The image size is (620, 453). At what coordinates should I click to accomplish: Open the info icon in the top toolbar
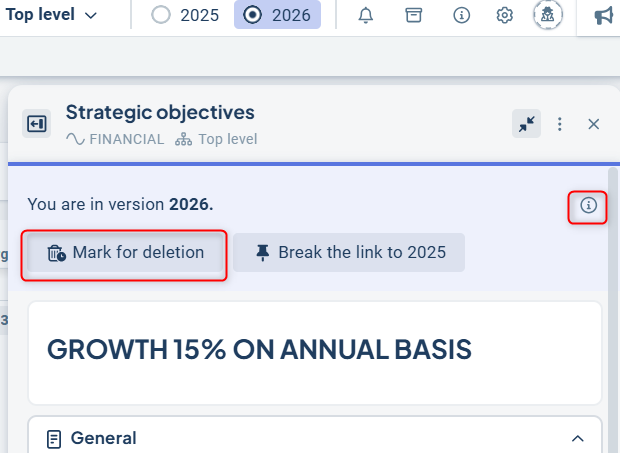click(461, 15)
